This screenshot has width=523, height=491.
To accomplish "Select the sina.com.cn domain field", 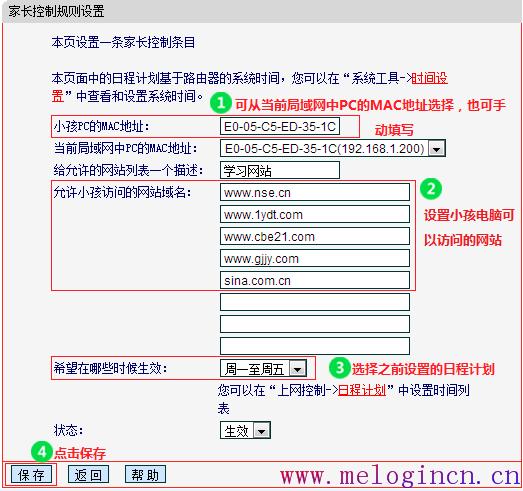I will coord(315,281).
